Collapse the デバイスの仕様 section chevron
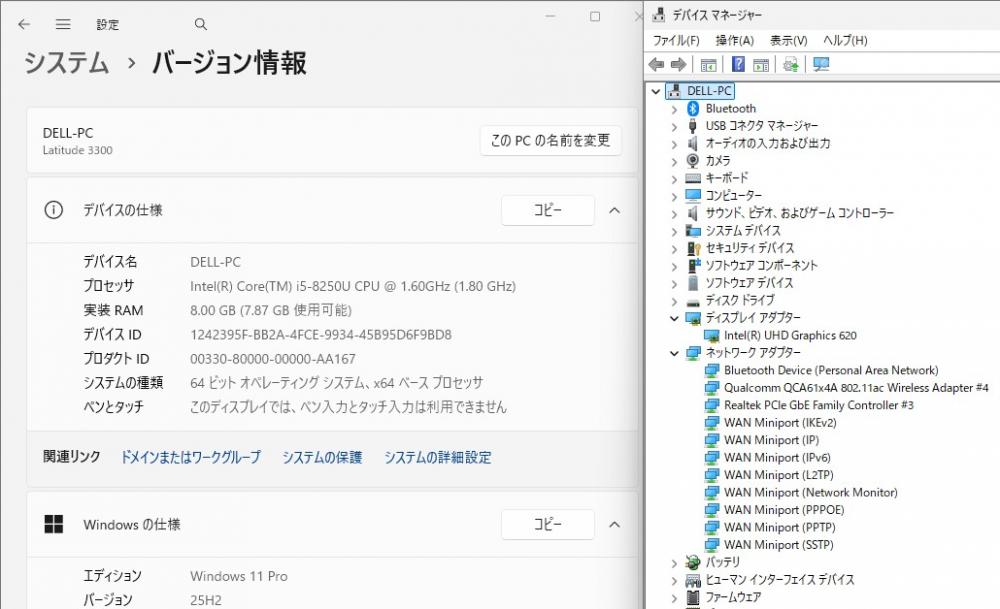The height and width of the screenshot is (609, 1000). point(614,210)
